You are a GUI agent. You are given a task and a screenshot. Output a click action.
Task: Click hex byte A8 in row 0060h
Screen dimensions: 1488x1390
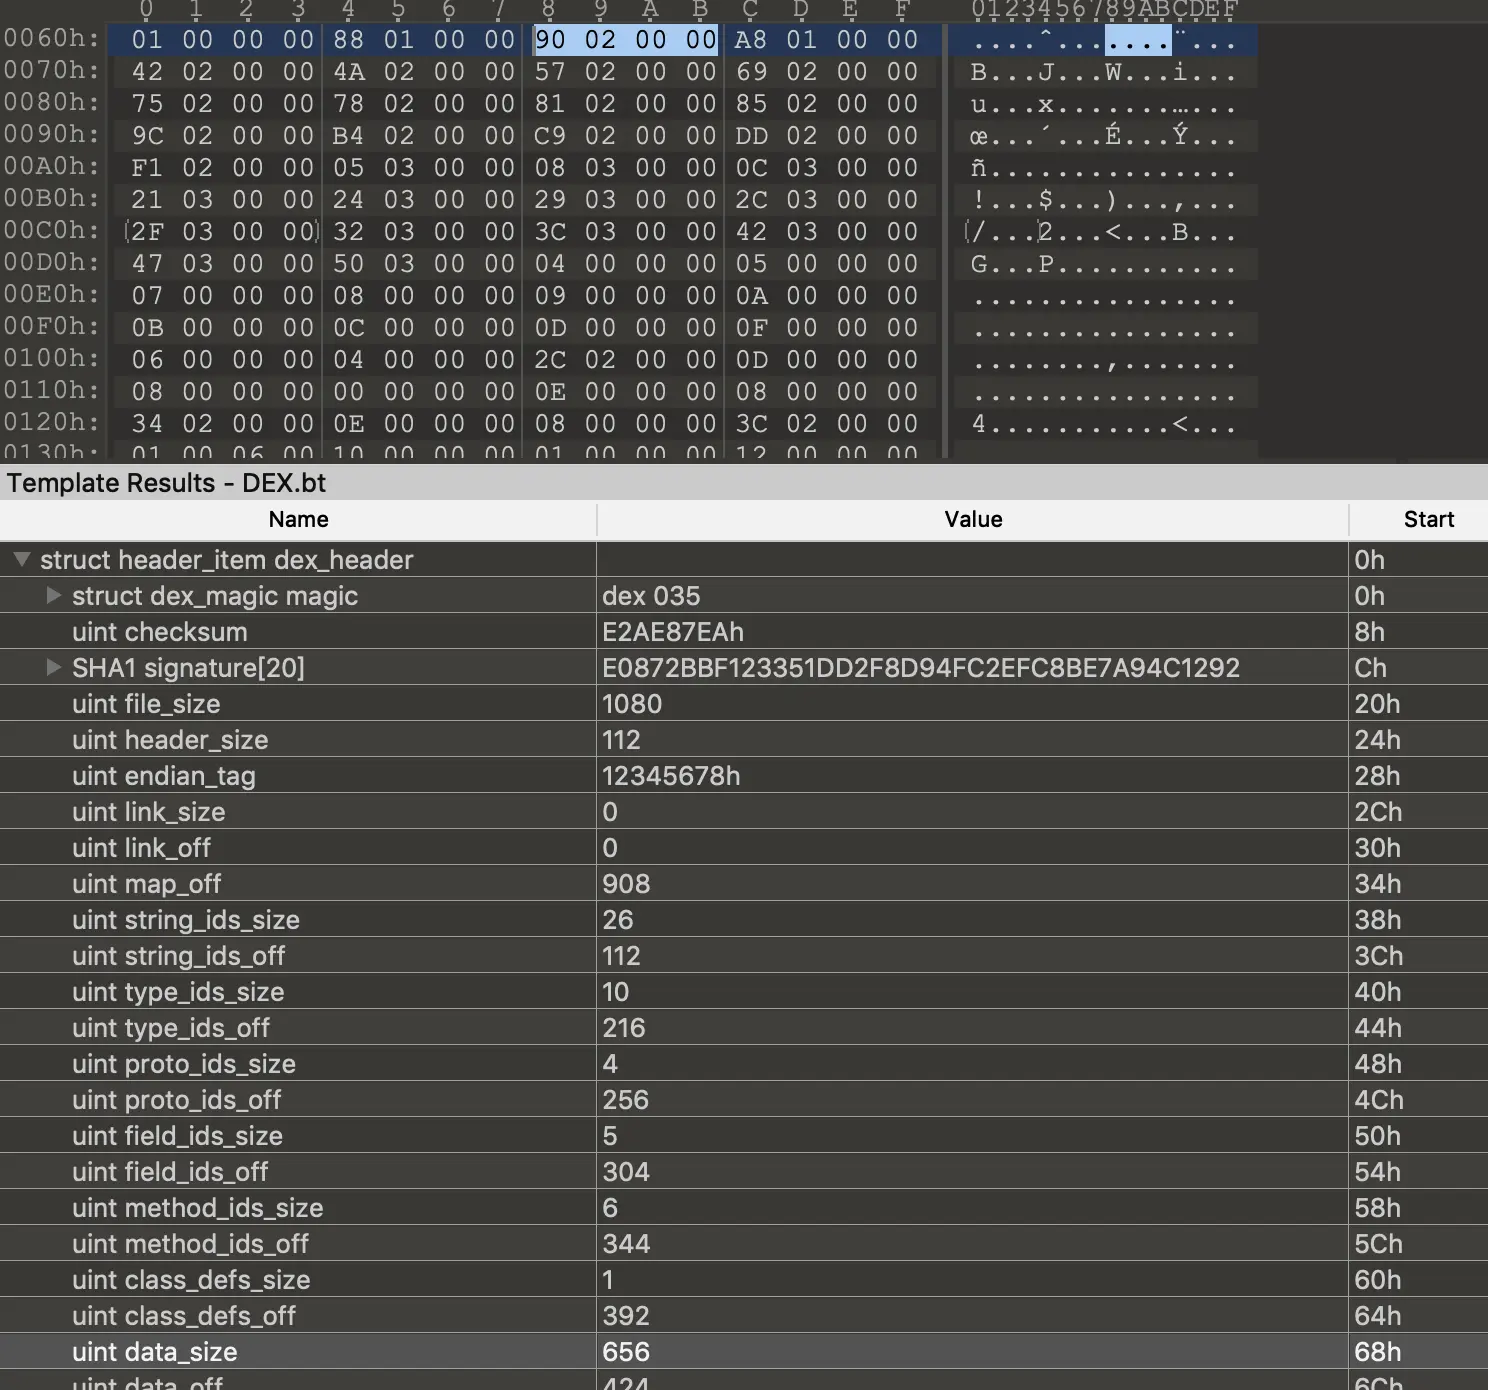pos(751,39)
